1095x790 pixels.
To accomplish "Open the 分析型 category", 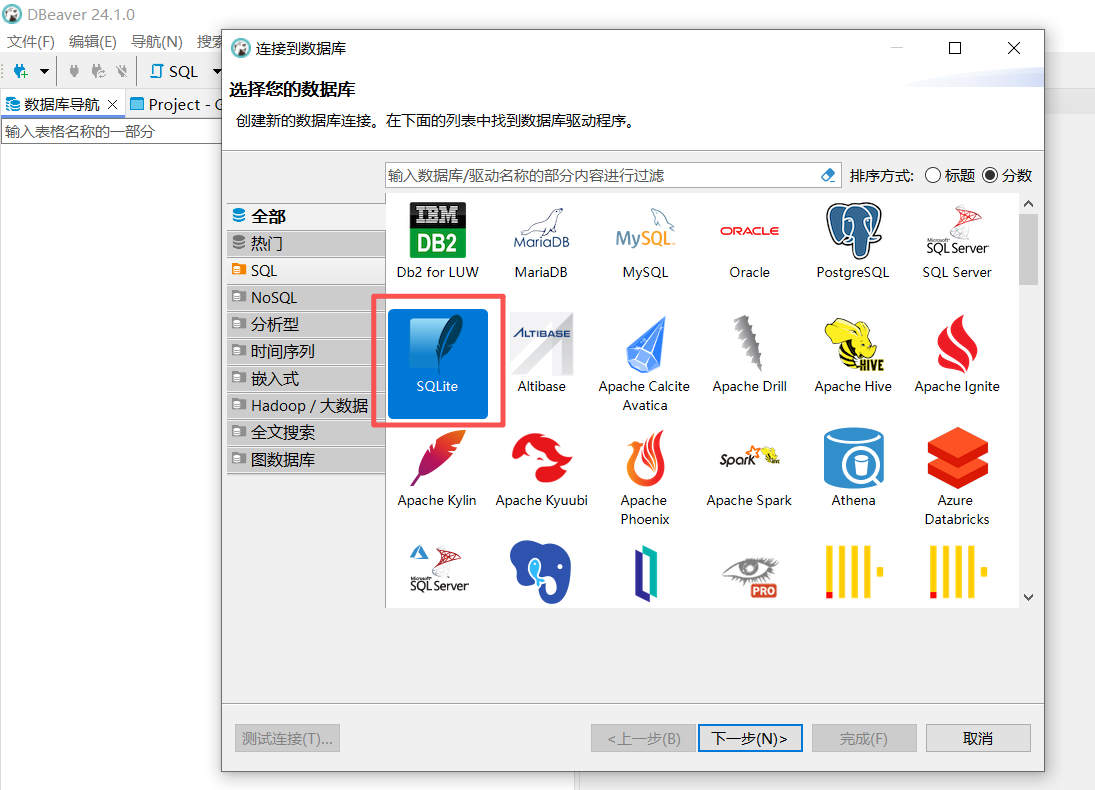I will coord(306,324).
